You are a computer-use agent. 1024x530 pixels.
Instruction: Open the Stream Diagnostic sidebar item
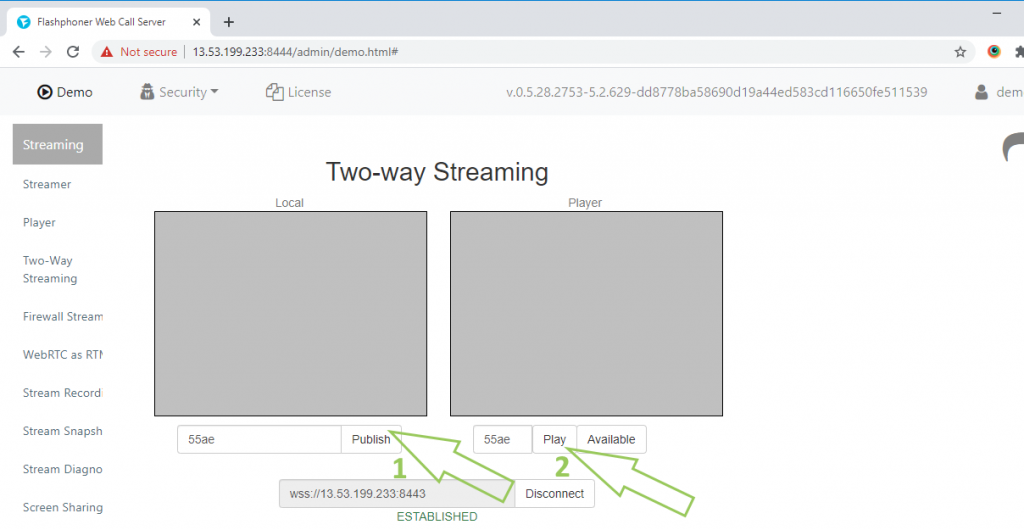pos(63,469)
